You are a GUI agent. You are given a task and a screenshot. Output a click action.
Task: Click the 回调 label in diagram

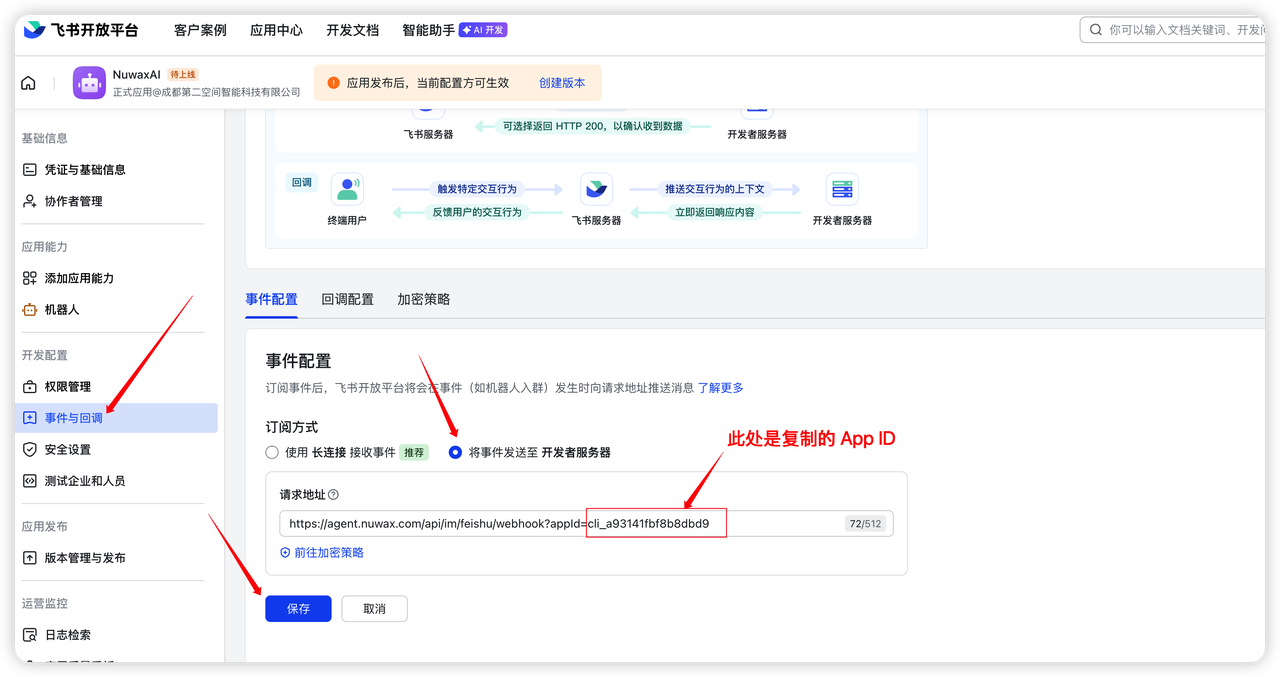click(301, 183)
